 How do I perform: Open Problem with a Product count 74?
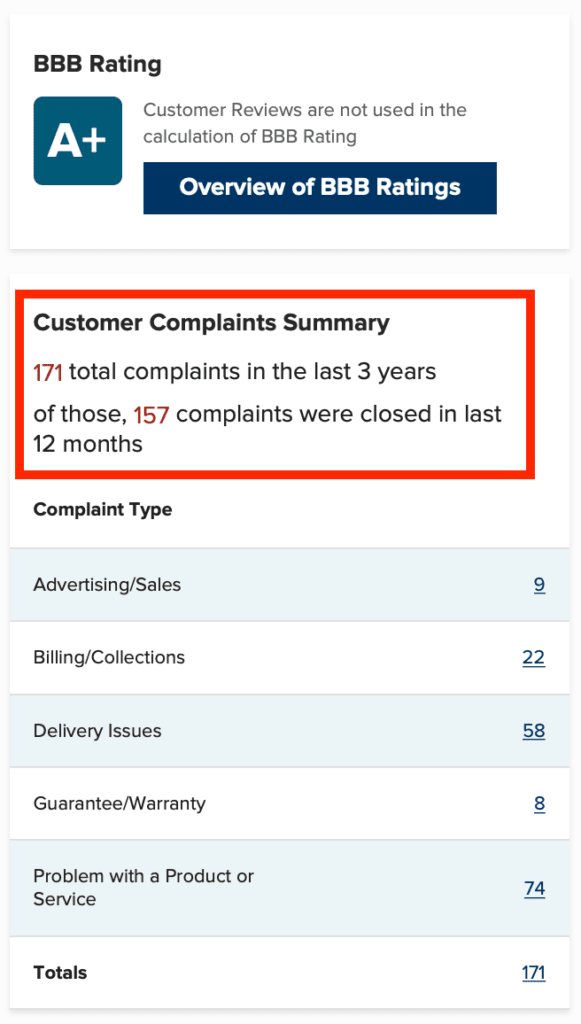(x=534, y=888)
